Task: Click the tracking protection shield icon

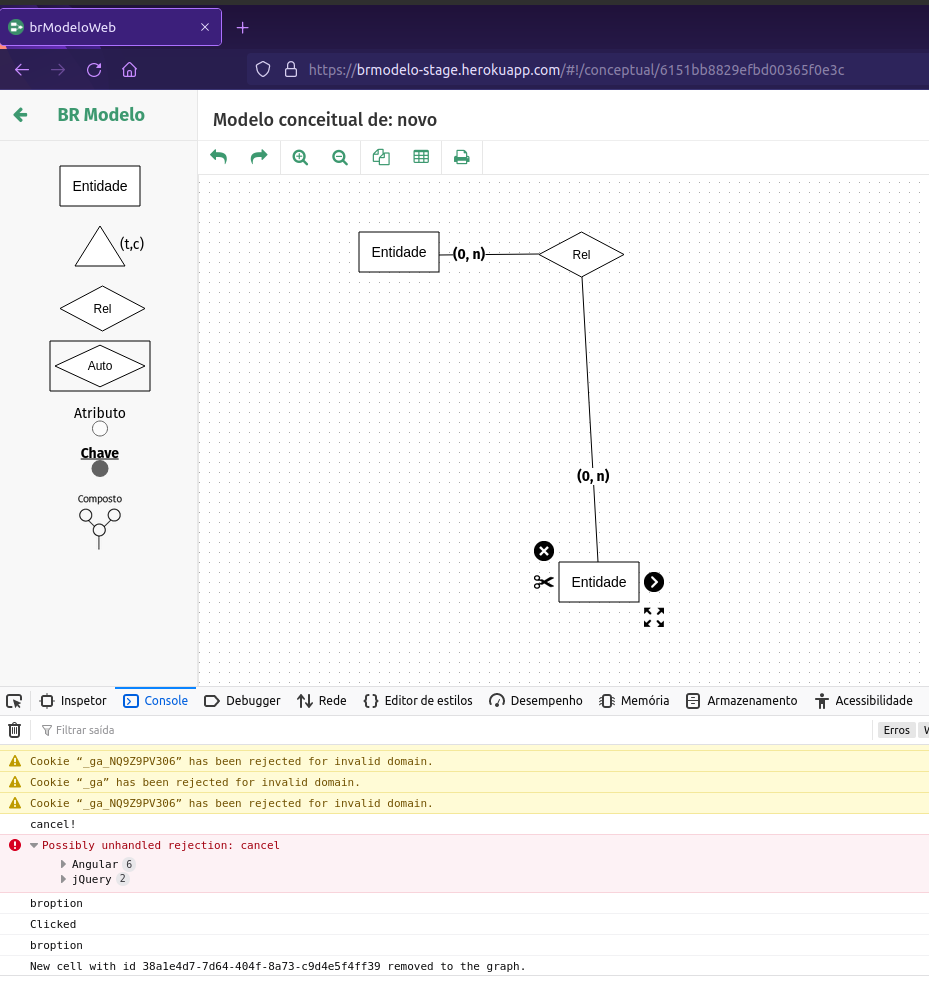Action: pyautogui.click(x=263, y=70)
